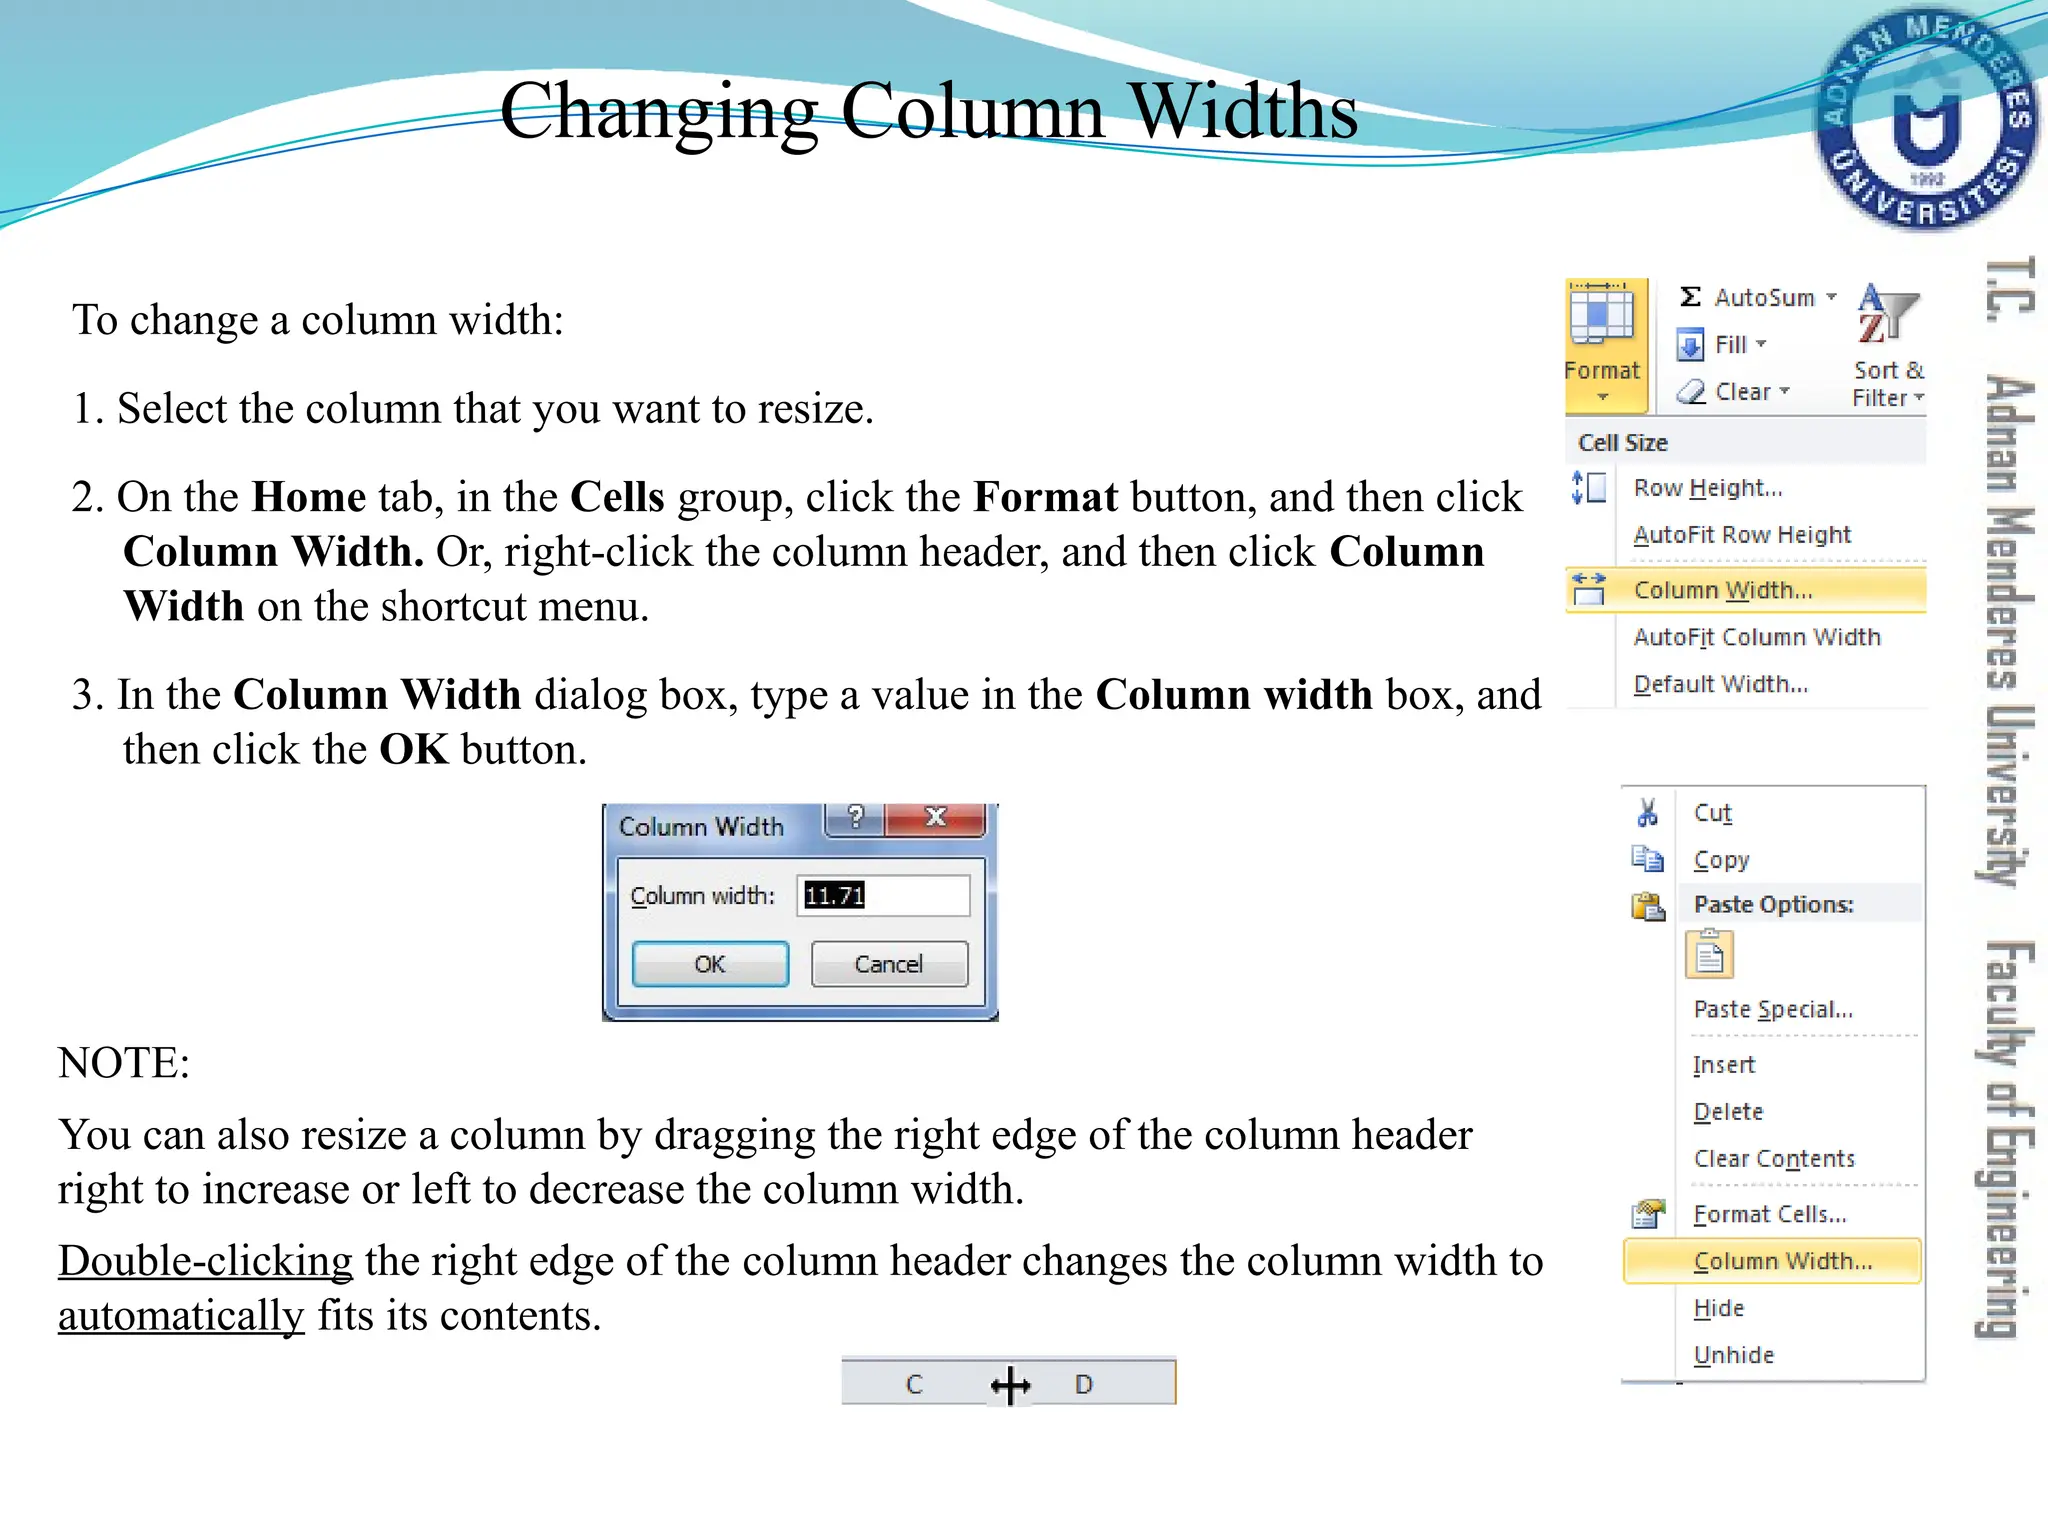This screenshot has width=2048, height=1536.
Task: Click the Adnan Menderes University logo
Action: click(1925, 119)
